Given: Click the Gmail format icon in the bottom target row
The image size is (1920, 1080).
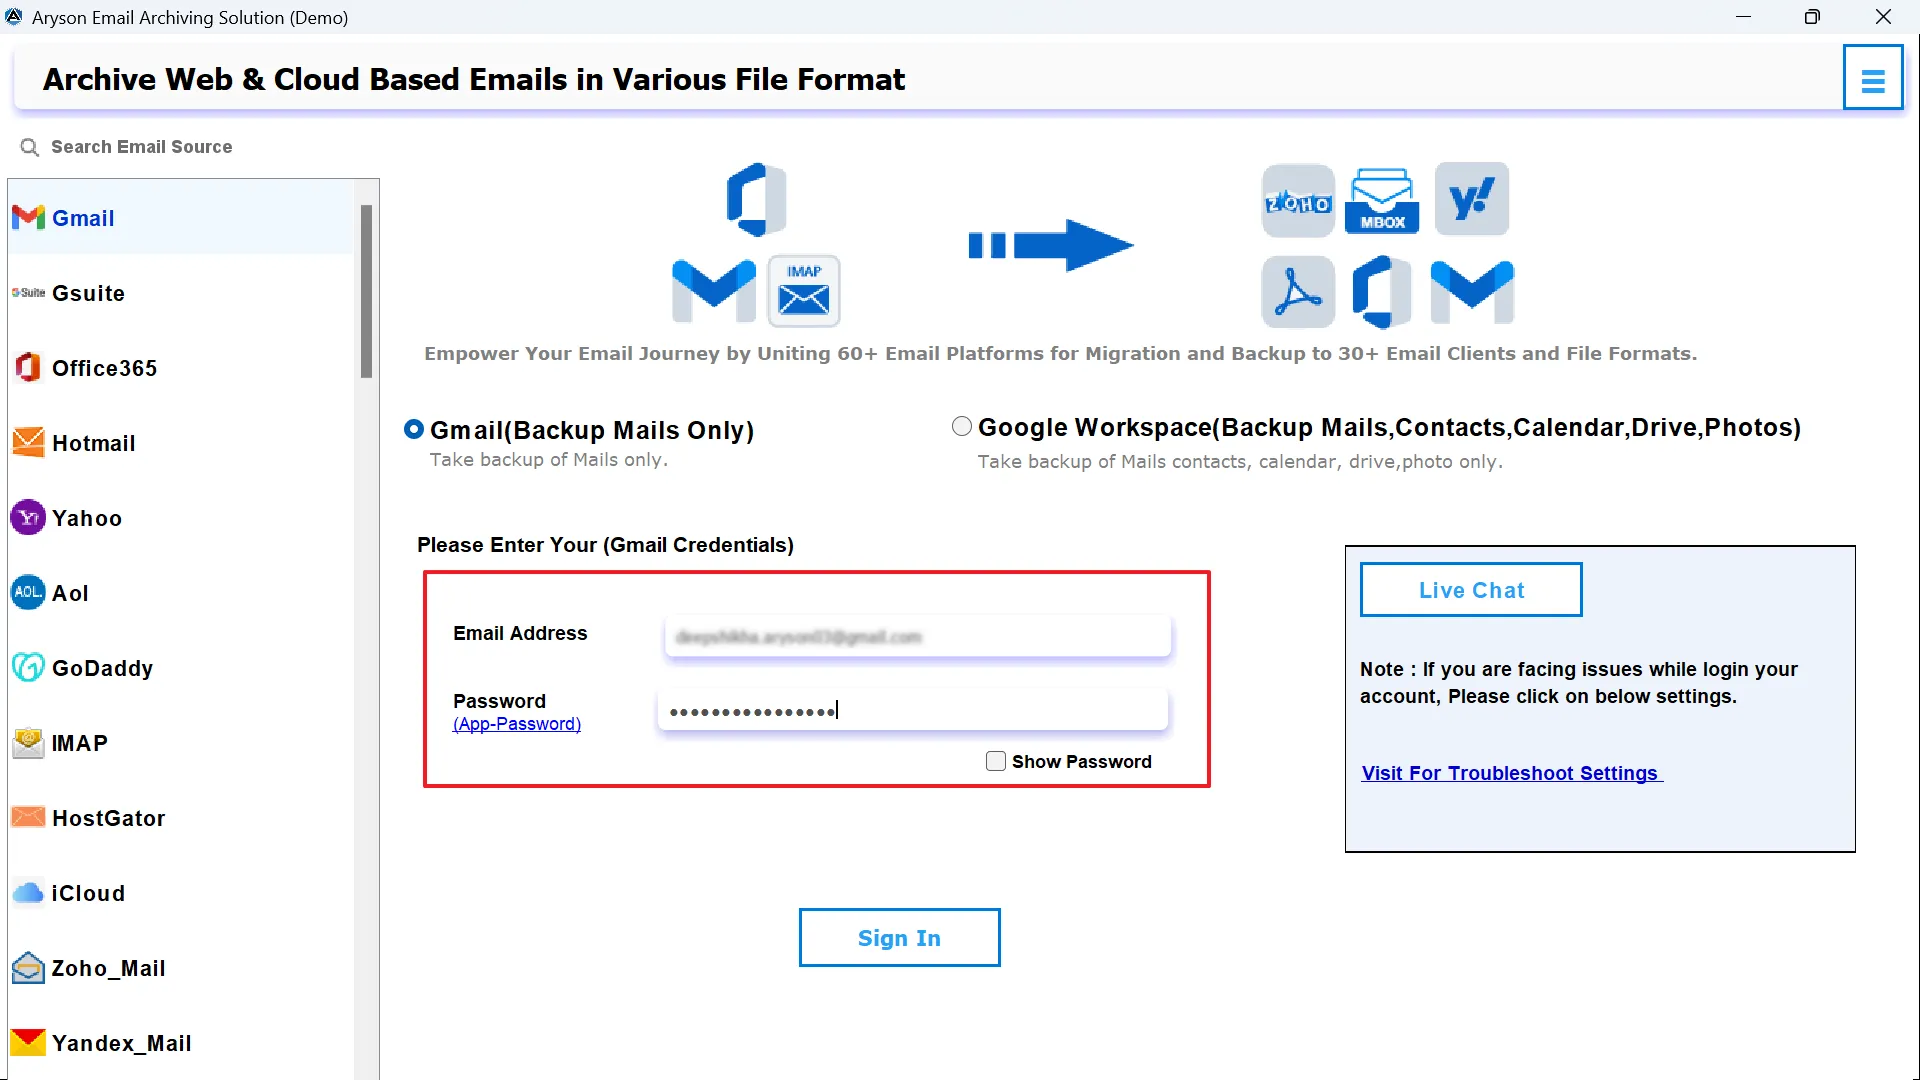Looking at the screenshot, I should tap(1472, 292).
